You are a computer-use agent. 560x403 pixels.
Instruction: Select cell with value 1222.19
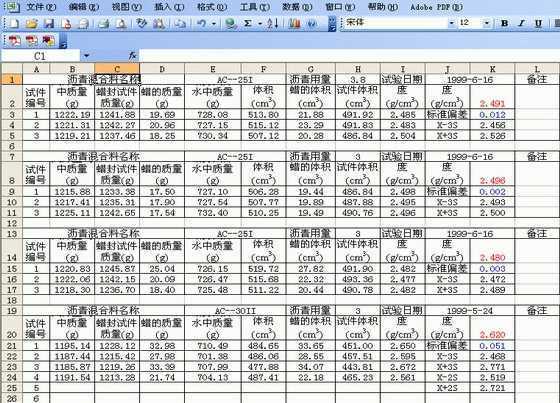pos(72,115)
